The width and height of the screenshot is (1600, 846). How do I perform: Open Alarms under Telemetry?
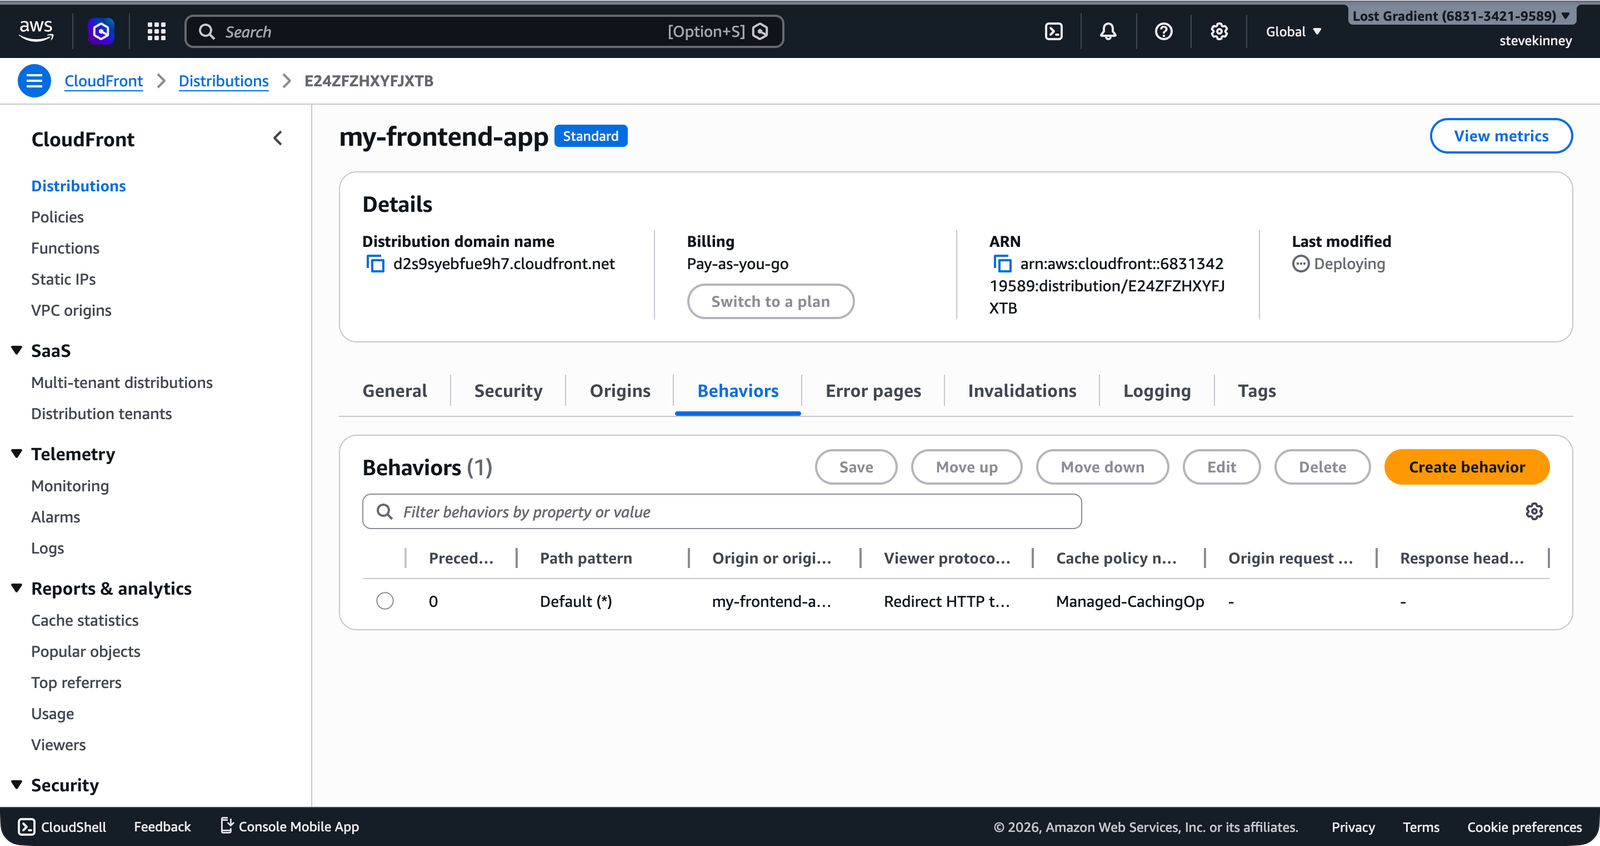[x=55, y=517]
